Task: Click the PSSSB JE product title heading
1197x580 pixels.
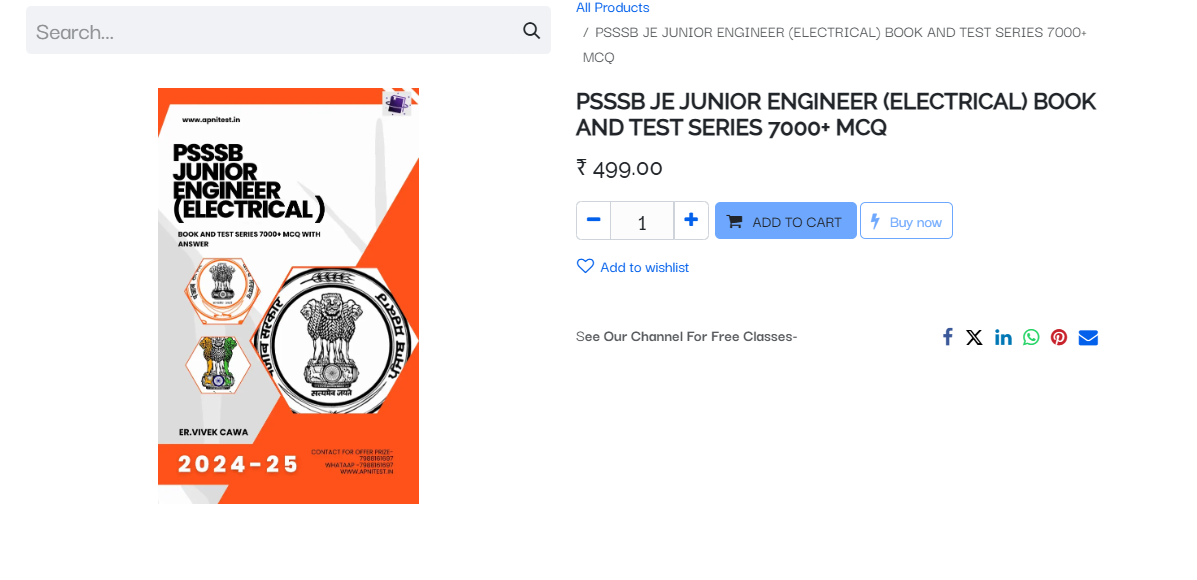Action: (x=836, y=114)
